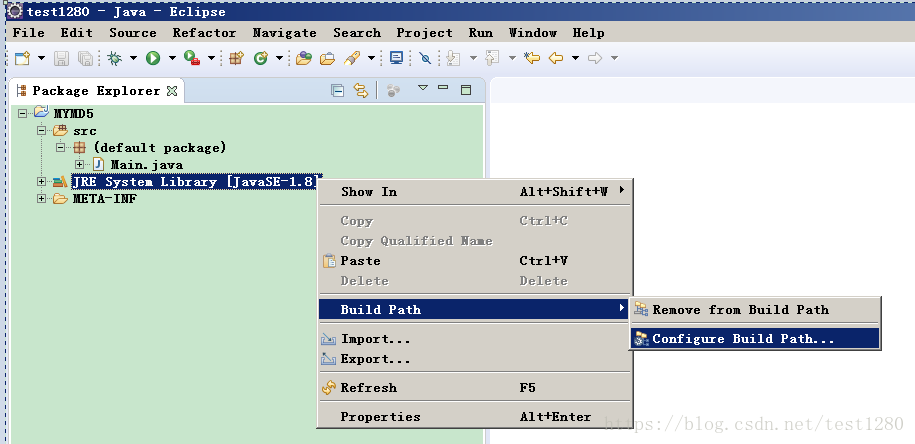This screenshot has height=444, width=915.
Task: Click Configure Build Path... submenu item
Action: coord(755,338)
